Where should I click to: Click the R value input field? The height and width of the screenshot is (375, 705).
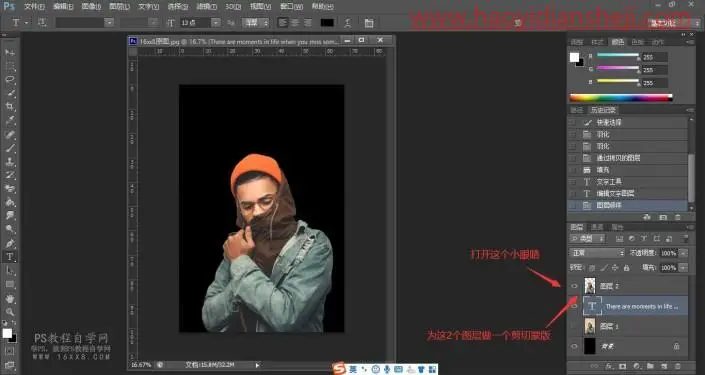[654, 58]
